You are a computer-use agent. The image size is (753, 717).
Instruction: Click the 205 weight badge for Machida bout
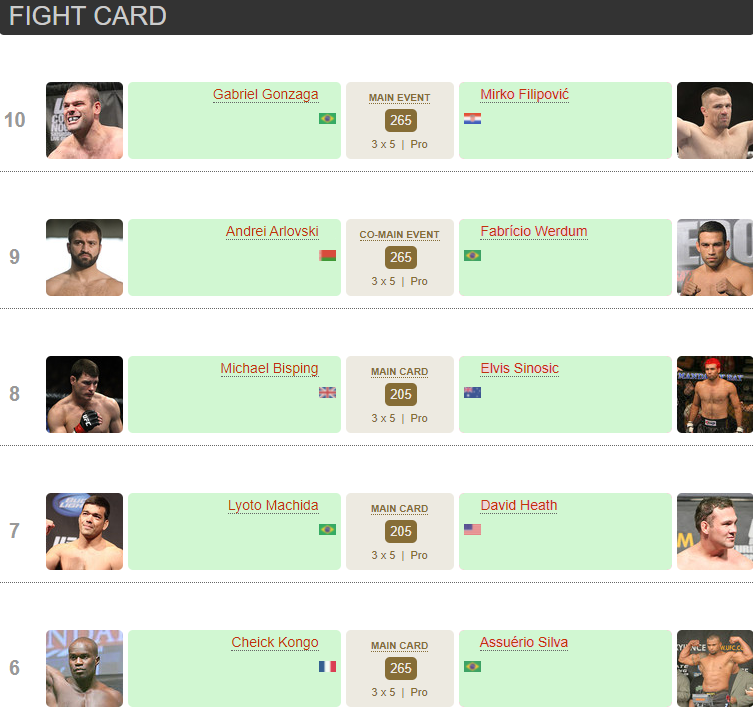pos(400,532)
